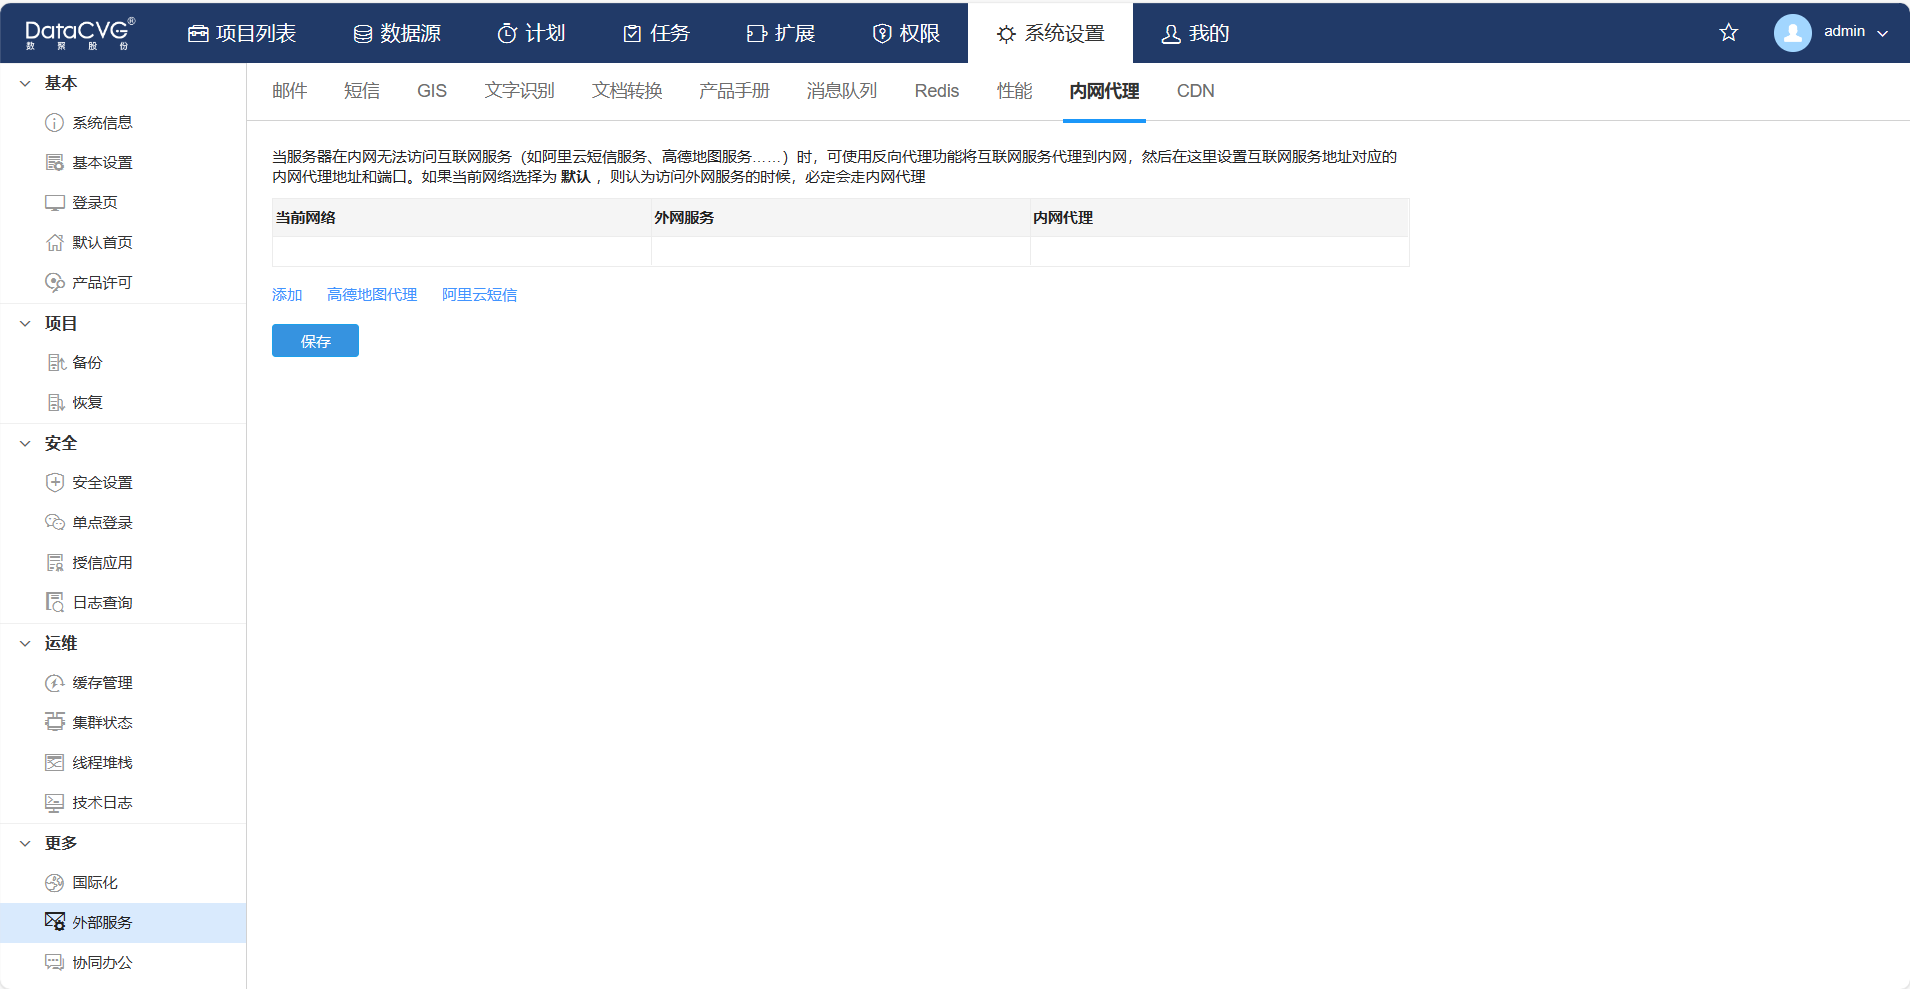
Task: Collapse the 安全 sidebar group
Action: click(25, 444)
